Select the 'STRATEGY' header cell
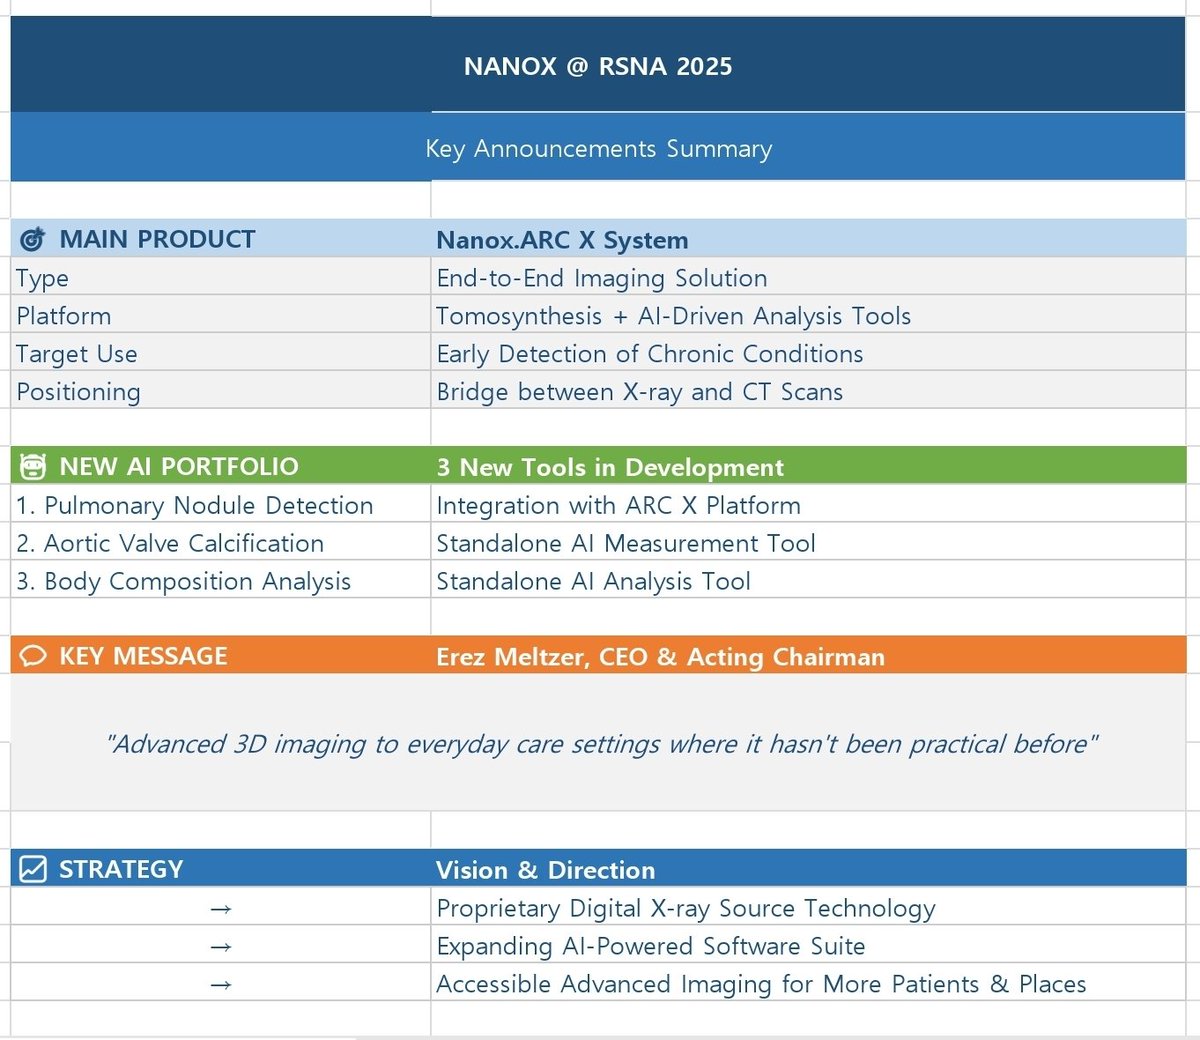The width and height of the screenshot is (1200, 1040). (x=221, y=869)
